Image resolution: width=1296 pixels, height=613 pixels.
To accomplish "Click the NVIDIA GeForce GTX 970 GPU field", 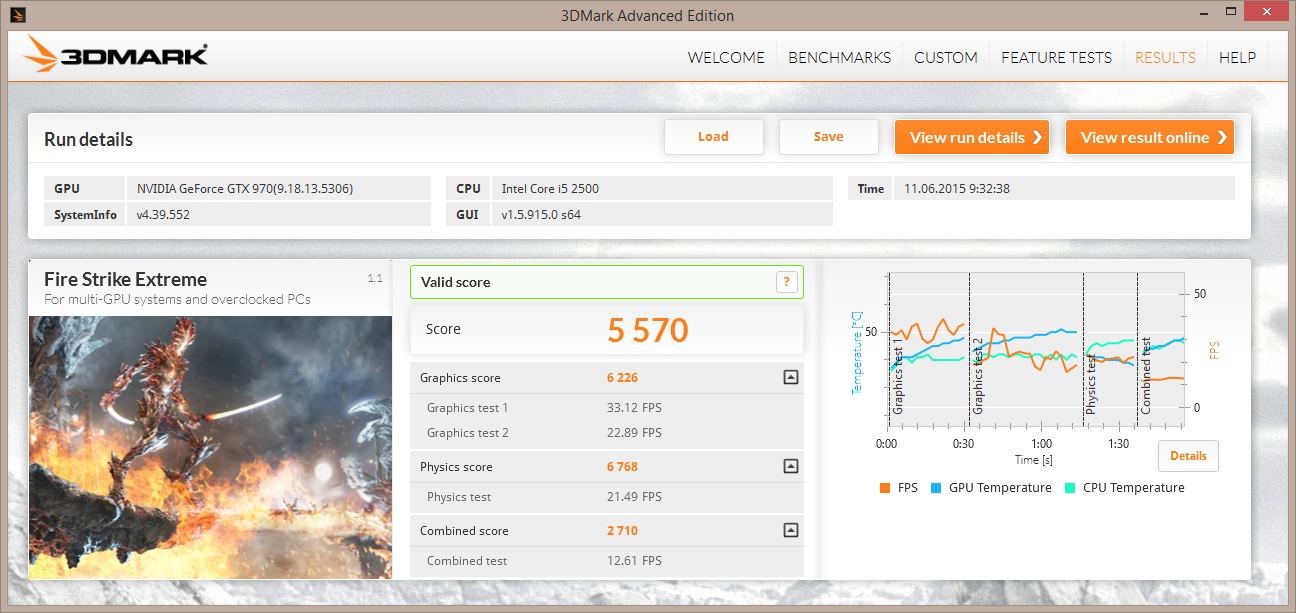I will (279, 188).
